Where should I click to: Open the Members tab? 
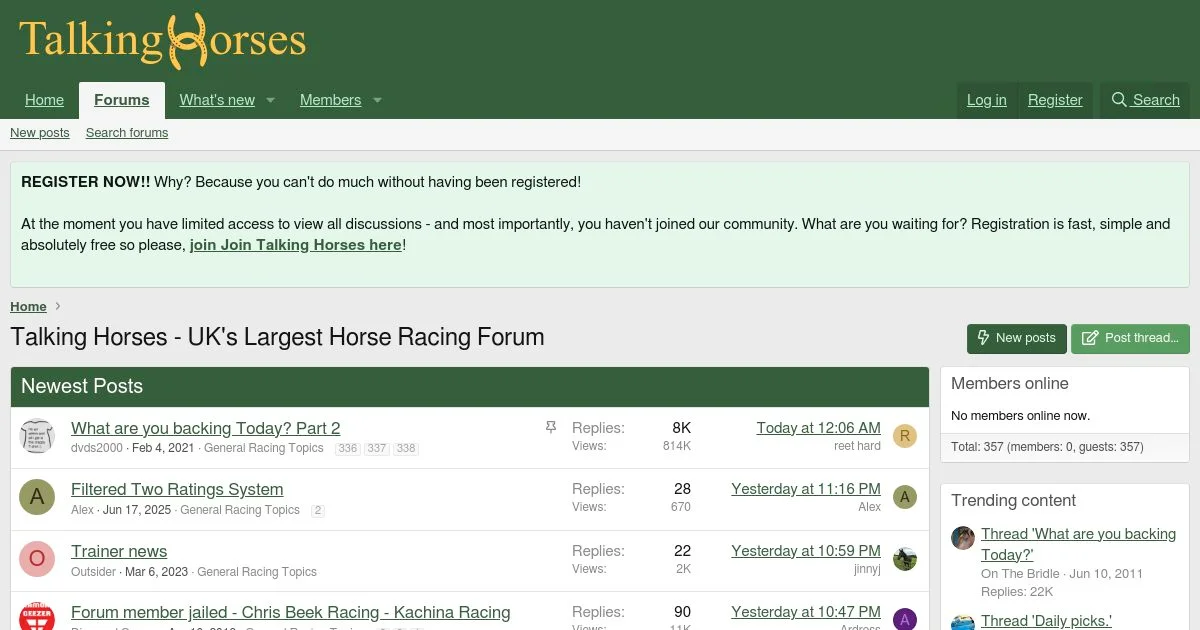tap(330, 100)
